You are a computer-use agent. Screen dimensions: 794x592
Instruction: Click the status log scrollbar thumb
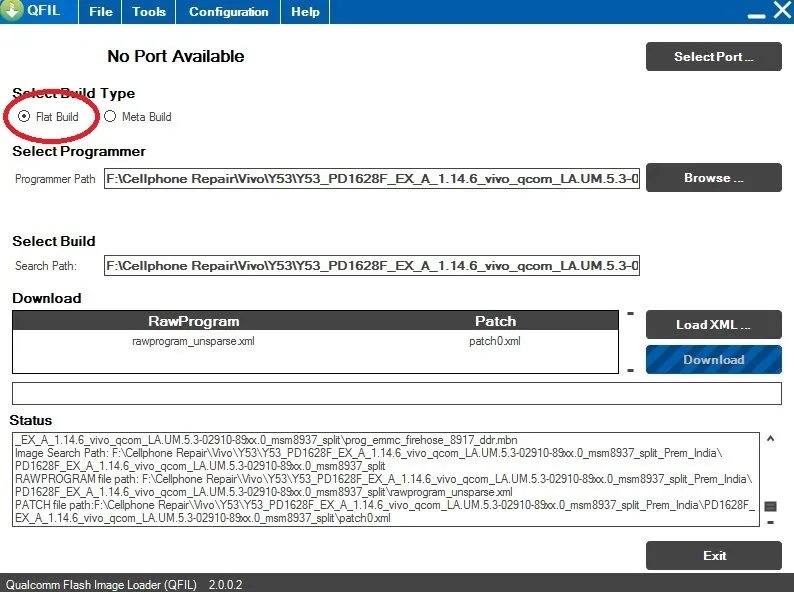[x=770, y=506]
